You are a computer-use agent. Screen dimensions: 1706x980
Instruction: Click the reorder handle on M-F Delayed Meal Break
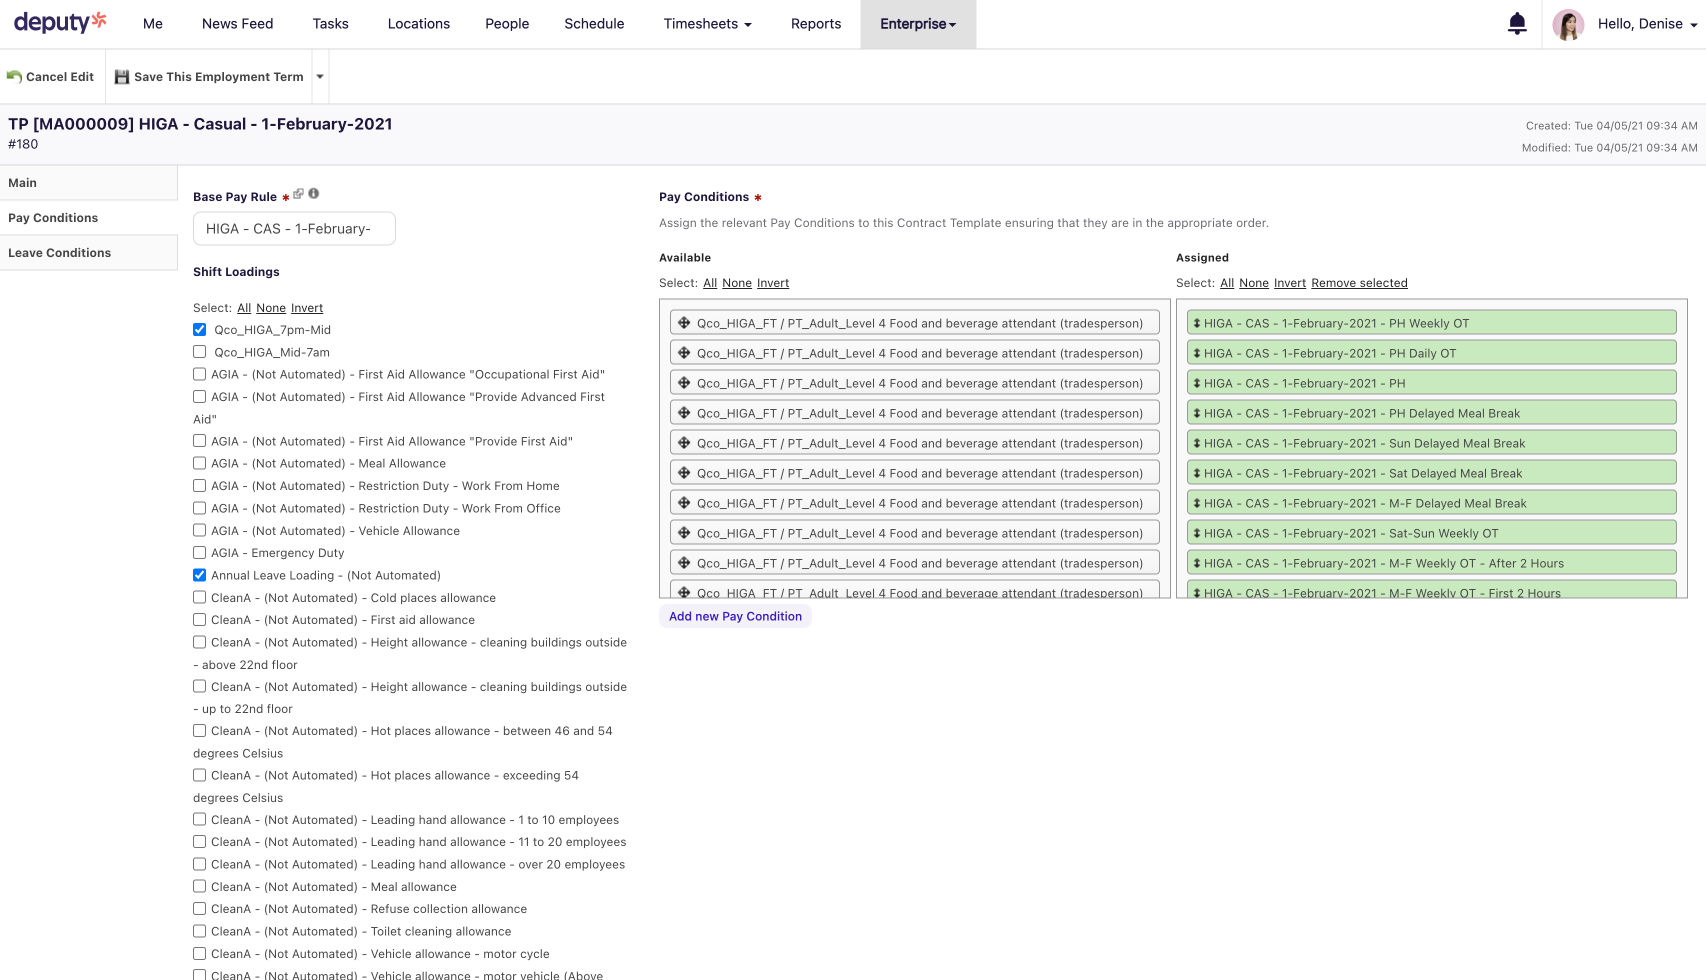pyautogui.click(x=1196, y=503)
